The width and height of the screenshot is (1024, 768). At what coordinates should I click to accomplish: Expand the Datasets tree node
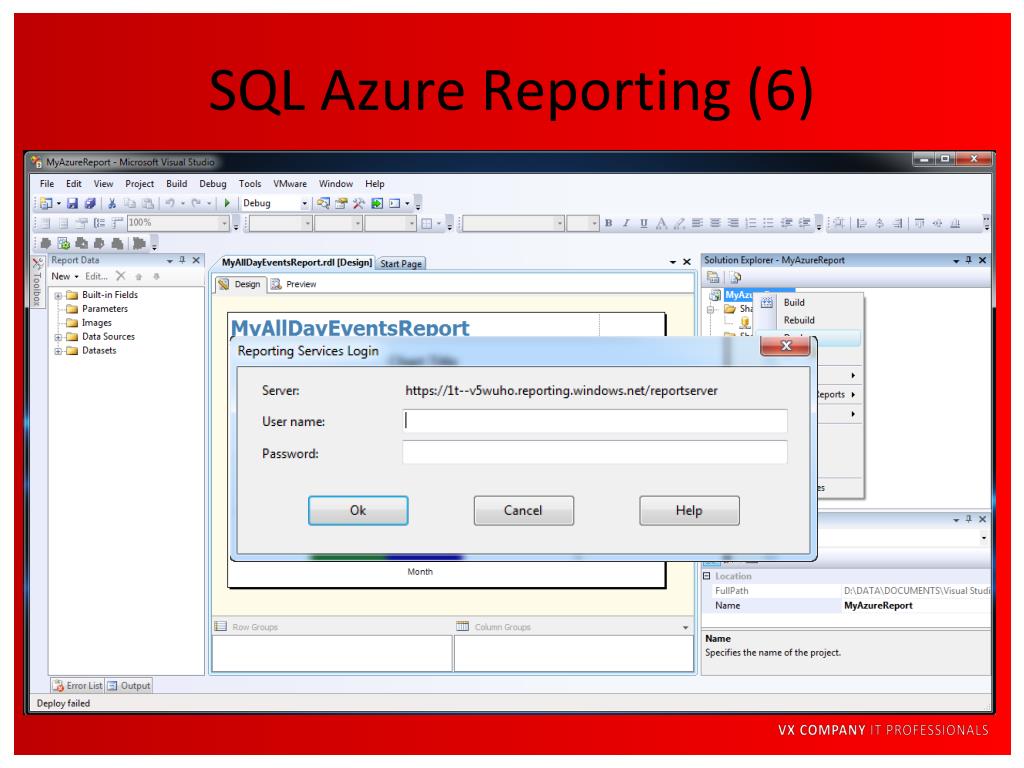coord(58,351)
